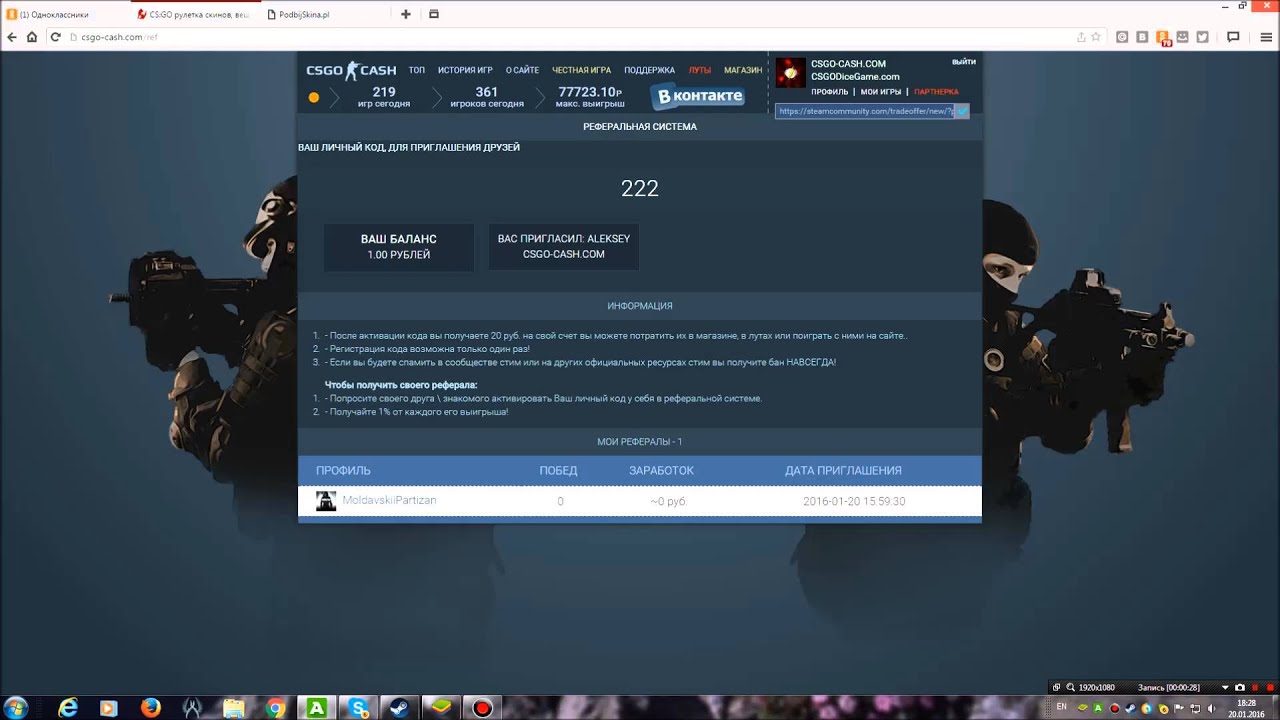Screen dimensions: 1280x720
Task: Open the Twitter extension icon
Action: click(x=1202, y=37)
